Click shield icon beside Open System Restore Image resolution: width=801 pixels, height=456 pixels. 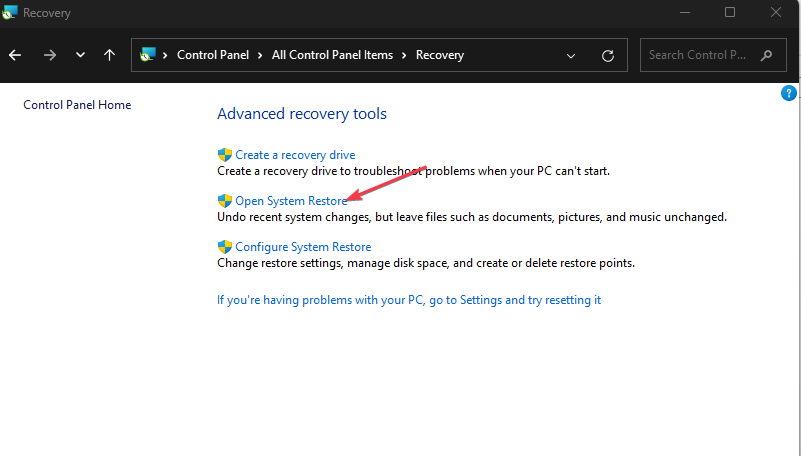click(x=225, y=201)
